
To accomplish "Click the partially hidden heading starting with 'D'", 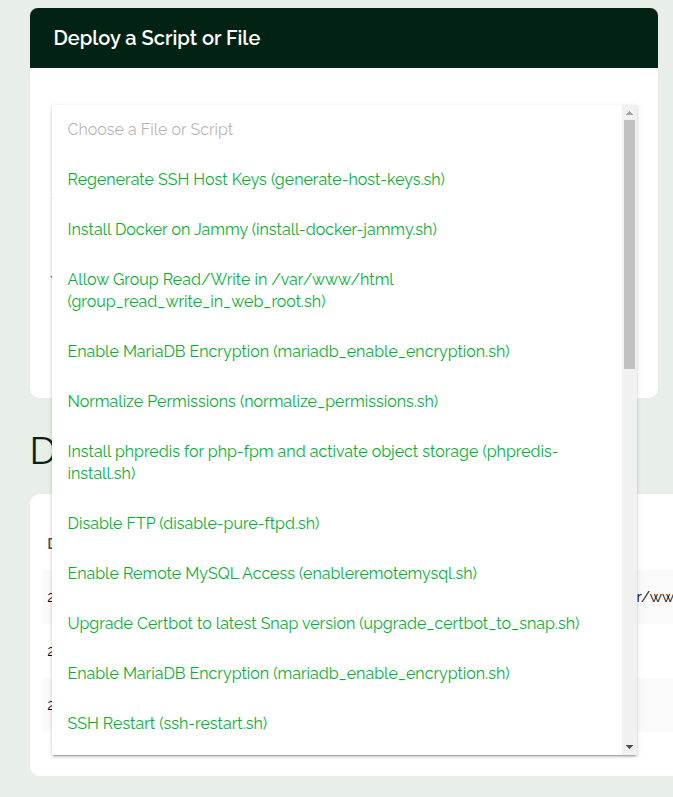I will [x=40, y=451].
